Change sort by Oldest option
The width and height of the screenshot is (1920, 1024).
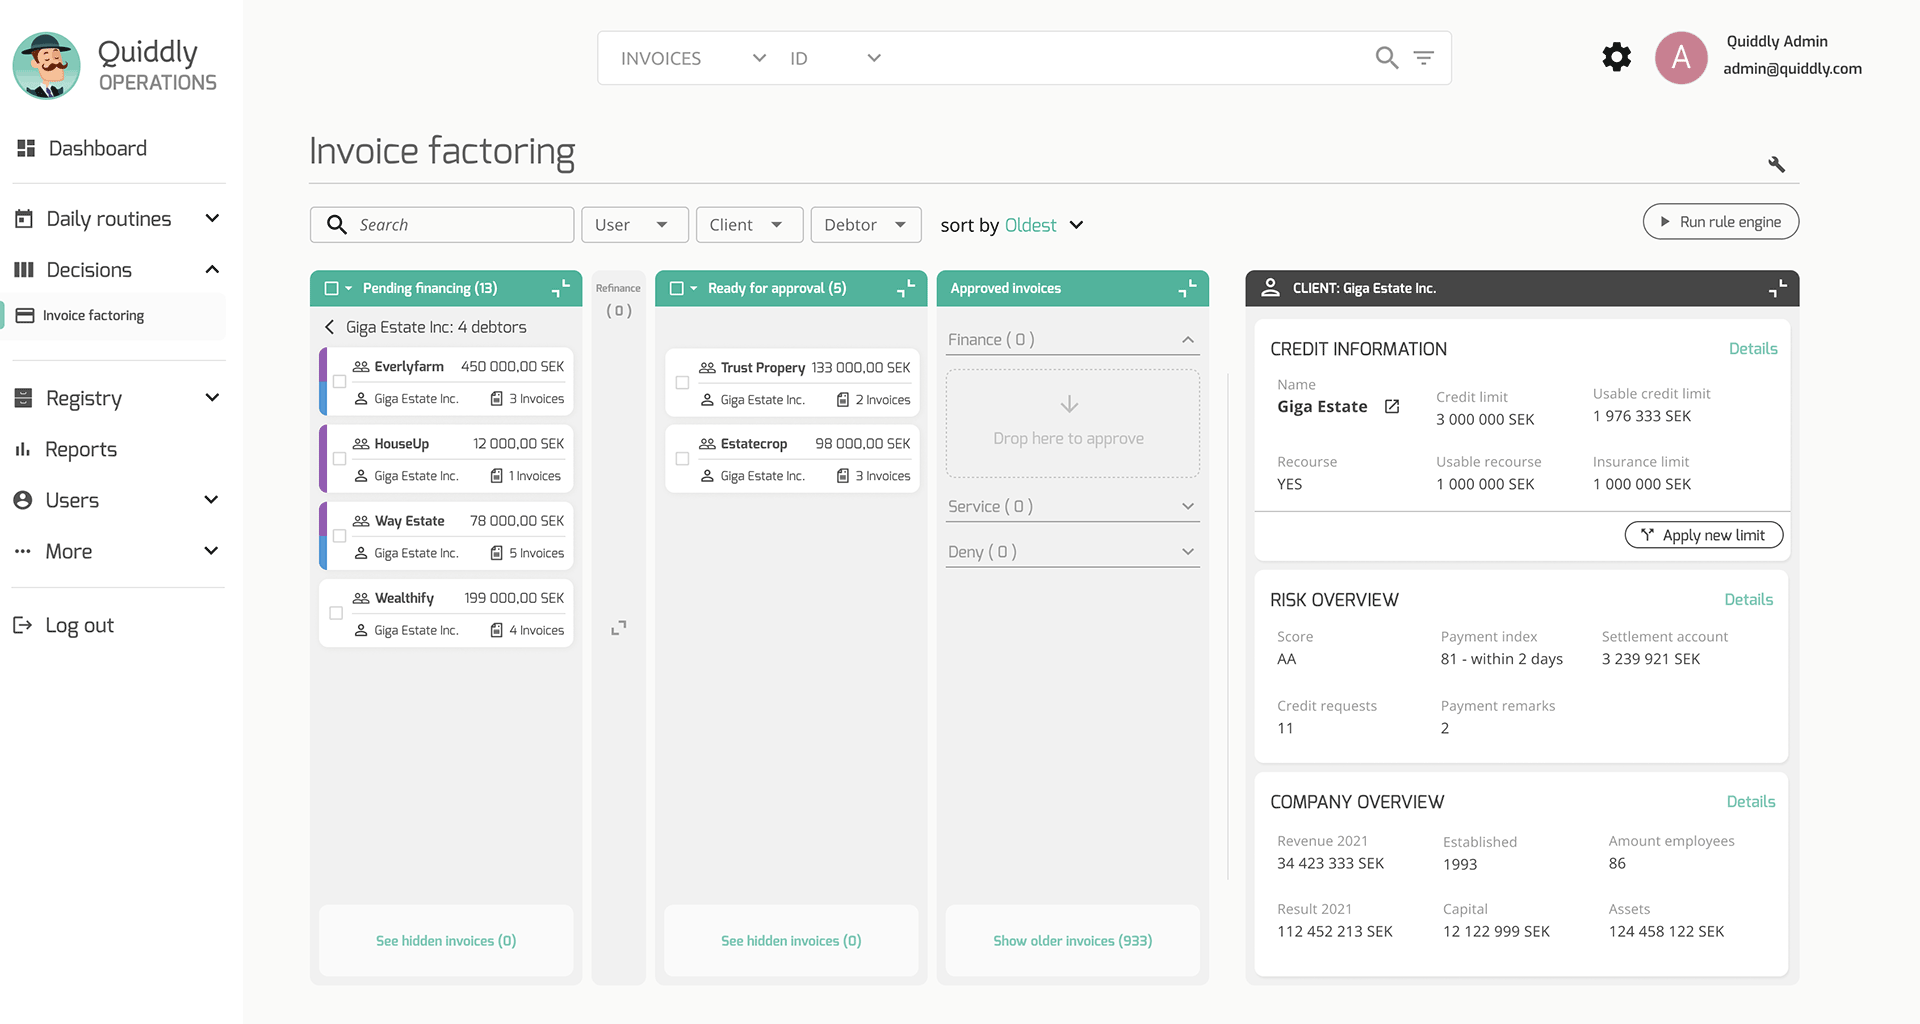coord(1043,225)
